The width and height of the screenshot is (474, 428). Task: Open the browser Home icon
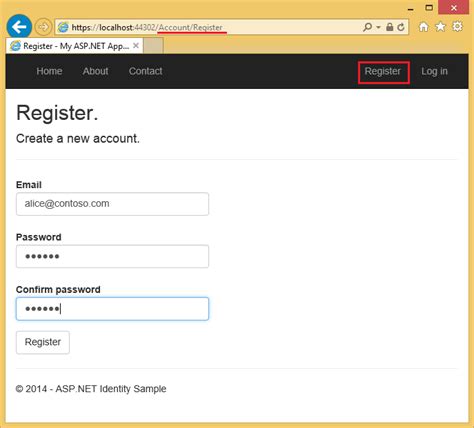[x=424, y=27]
